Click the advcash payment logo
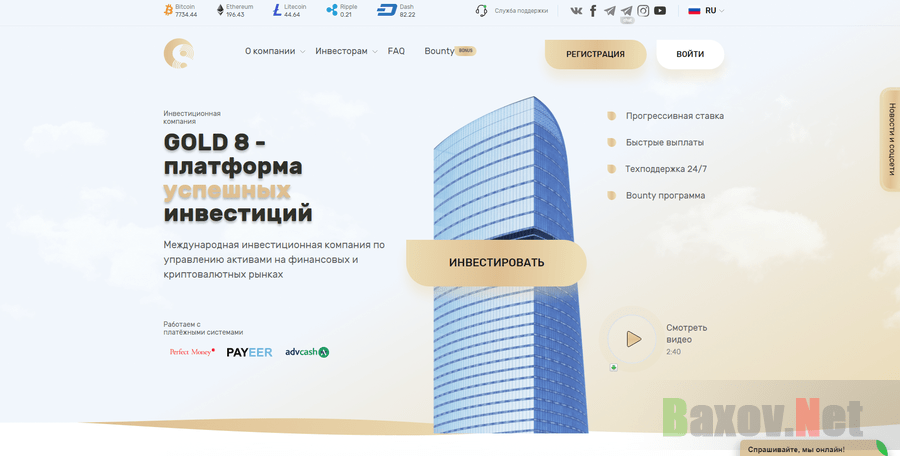Screen dimensions: 900x456 307,352
